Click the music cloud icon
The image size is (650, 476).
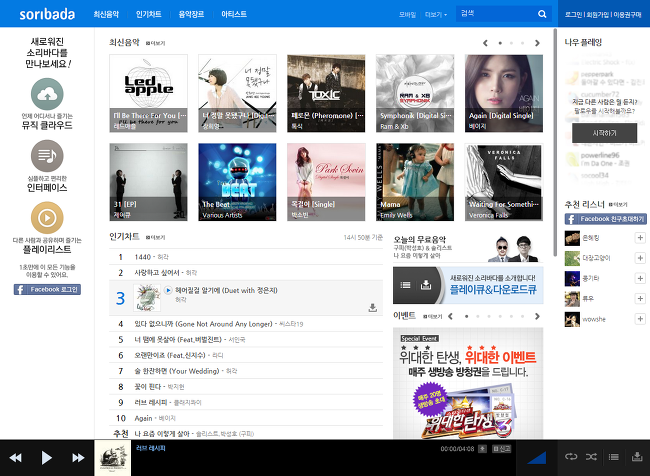pos(47,95)
